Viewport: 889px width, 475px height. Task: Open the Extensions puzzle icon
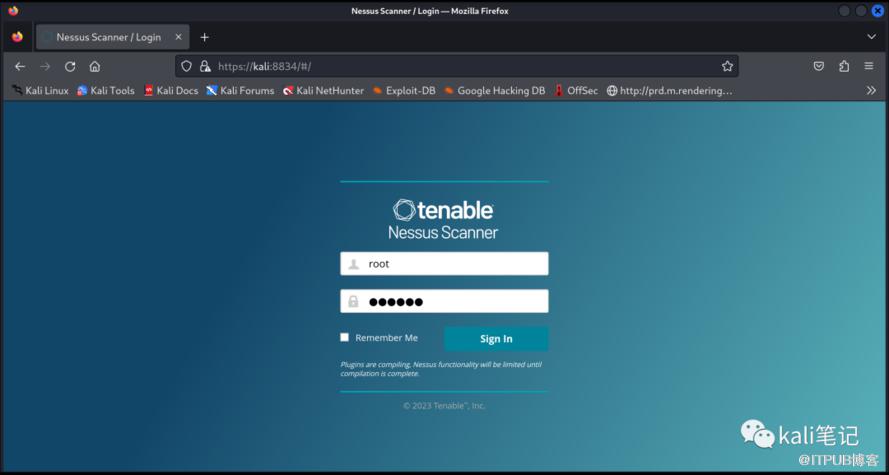[844, 66]
